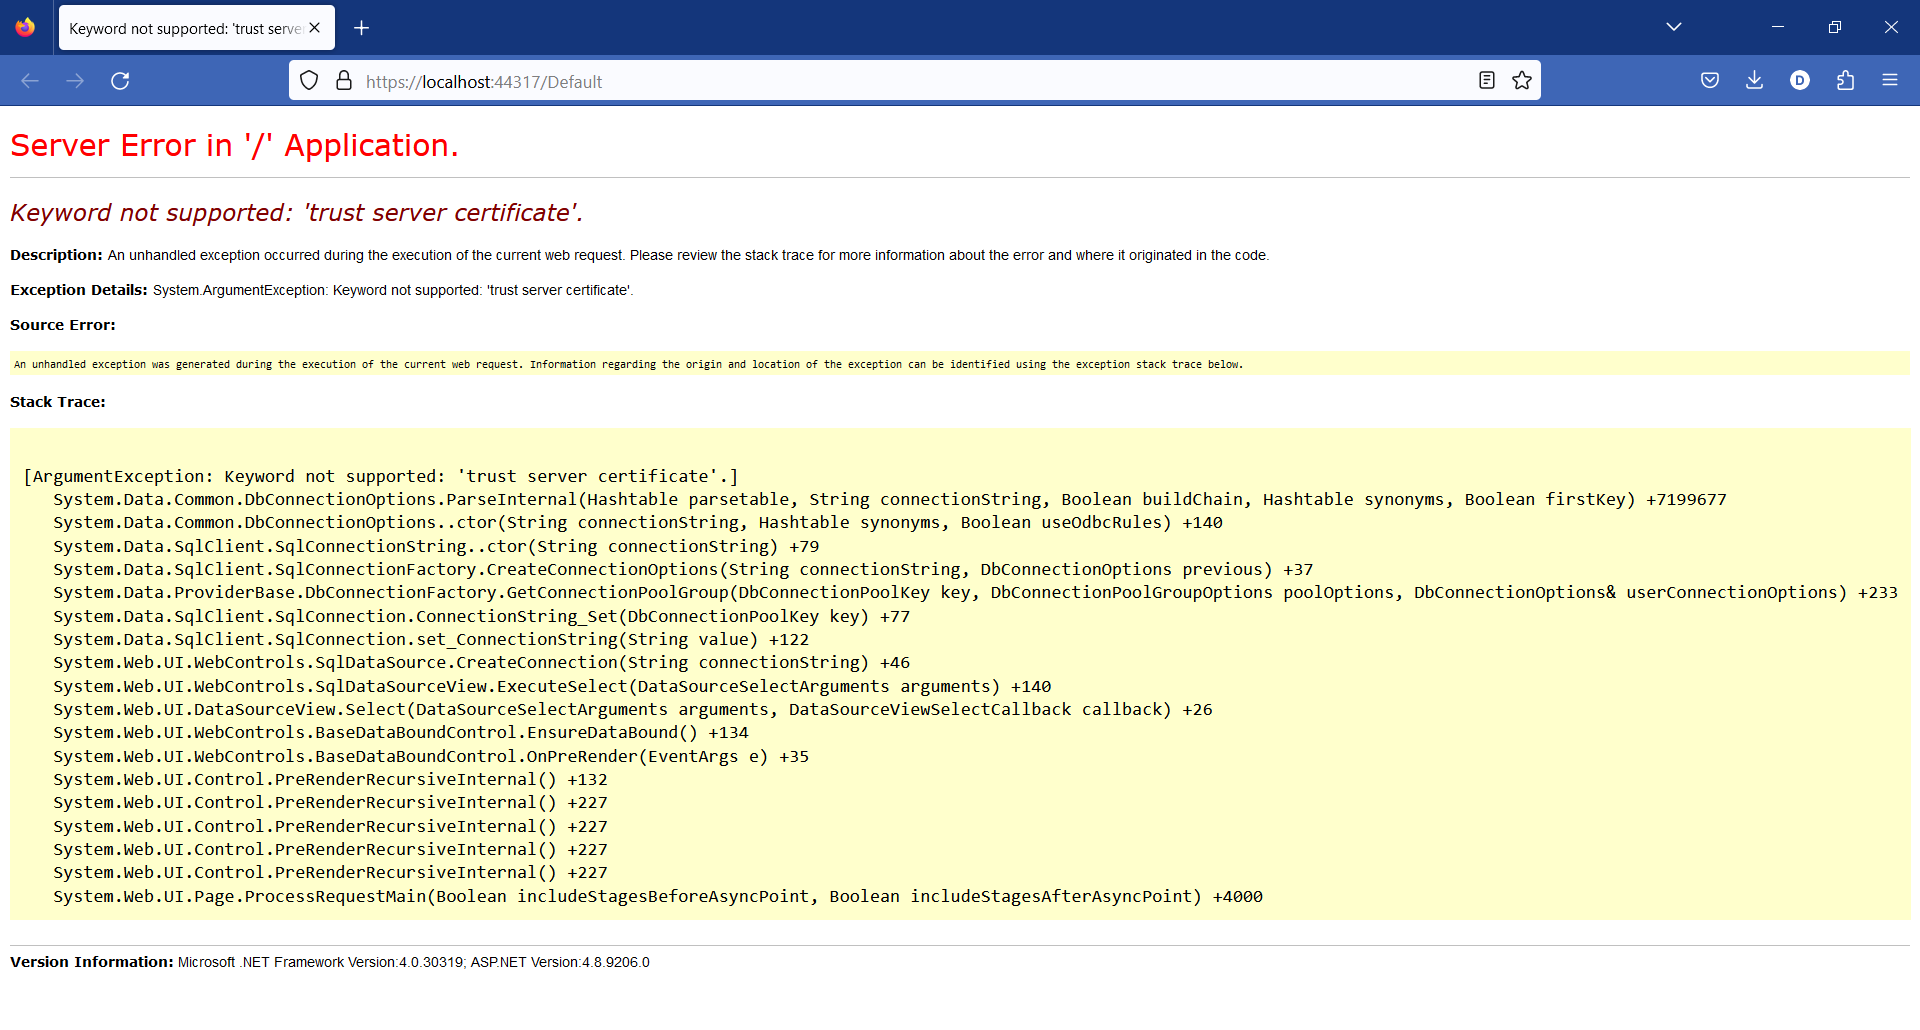
Task: Click the SqlConnection.set_ConnectionString stack line
Action: 431,640
